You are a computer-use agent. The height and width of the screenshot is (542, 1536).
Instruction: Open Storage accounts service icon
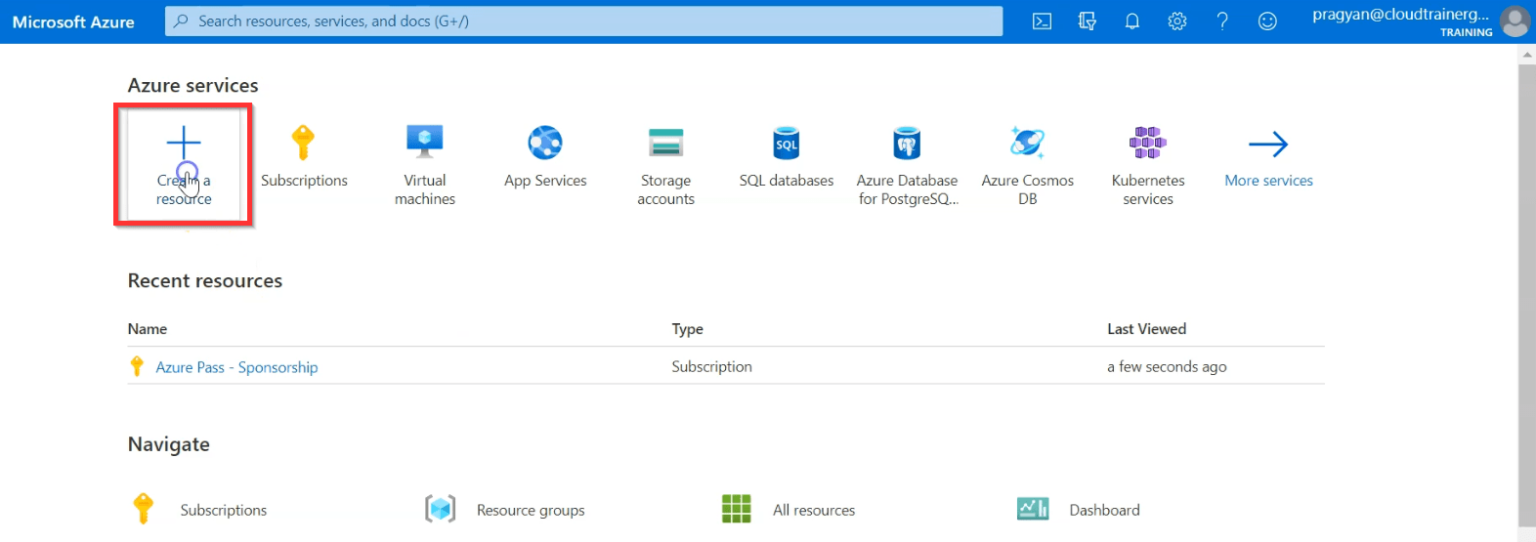pyautogui.click(x=665, y=143)
